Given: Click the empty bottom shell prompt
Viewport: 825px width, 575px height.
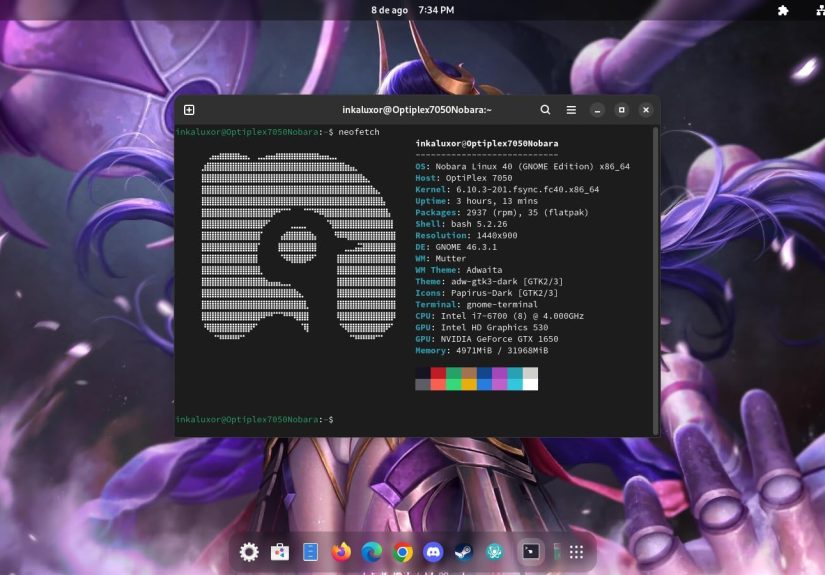Looking at the screenshot, I should tap(255, 419).
